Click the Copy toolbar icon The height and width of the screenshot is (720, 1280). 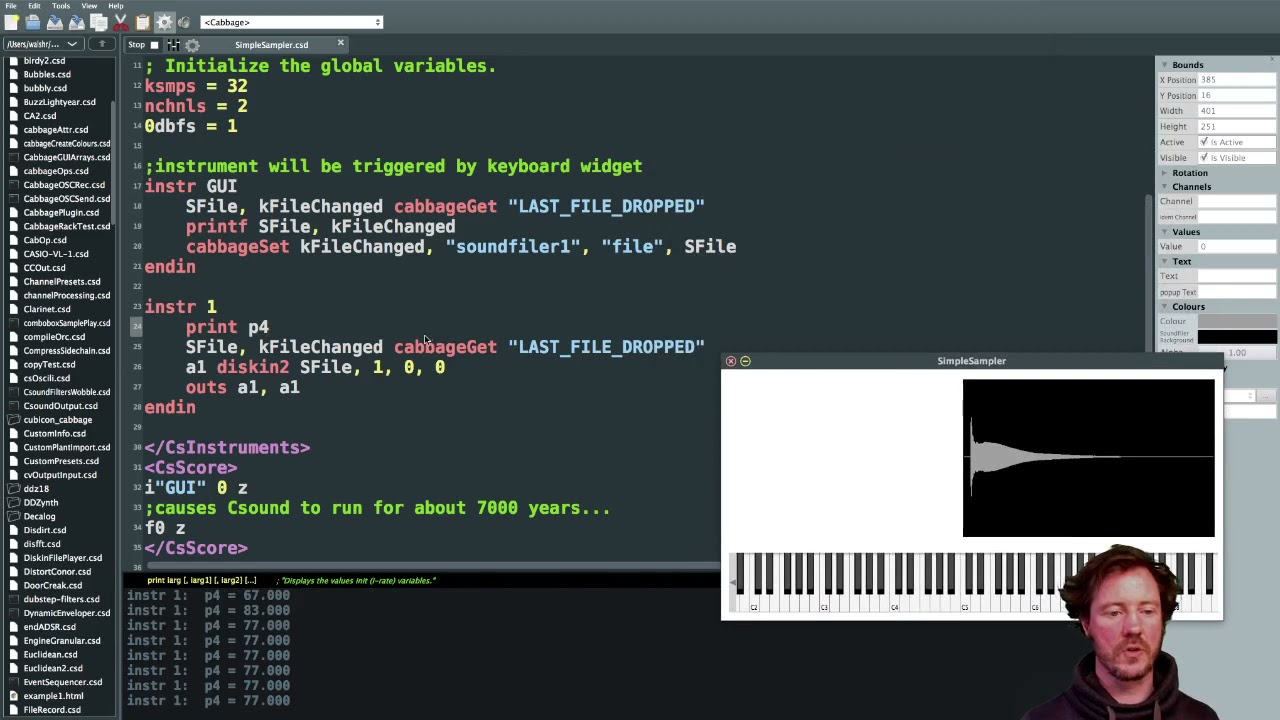click(x=99, y=22)
